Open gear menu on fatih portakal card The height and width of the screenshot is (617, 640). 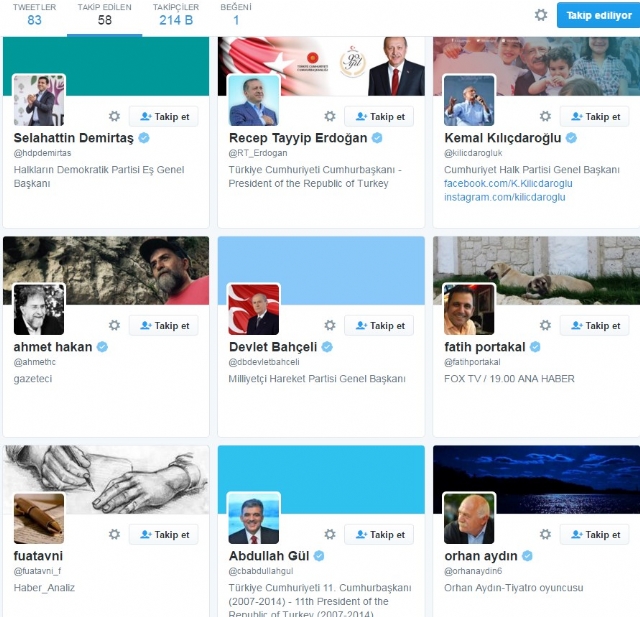point(545,325)
